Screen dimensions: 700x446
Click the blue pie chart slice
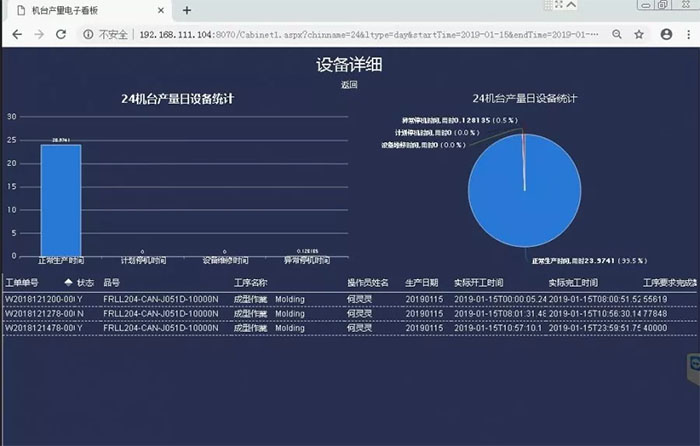coord(540,200)
